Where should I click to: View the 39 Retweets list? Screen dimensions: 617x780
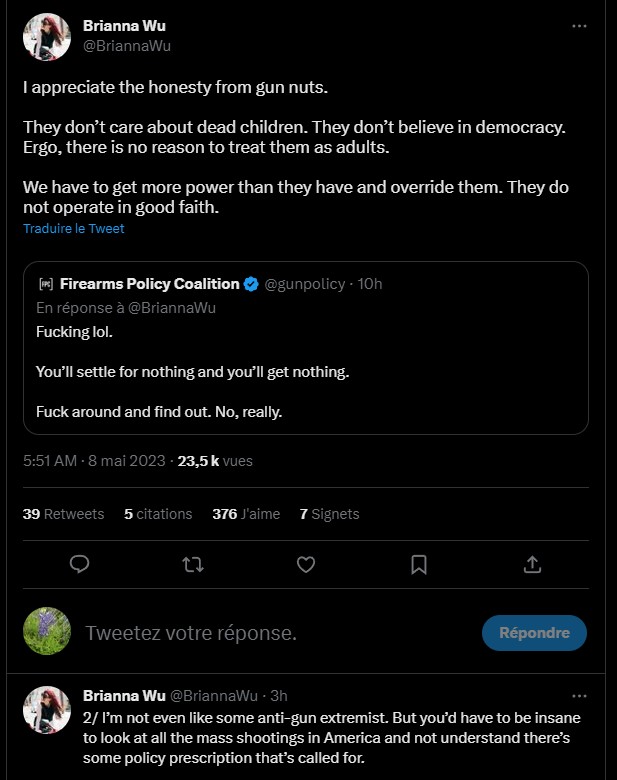pos(63,514)
